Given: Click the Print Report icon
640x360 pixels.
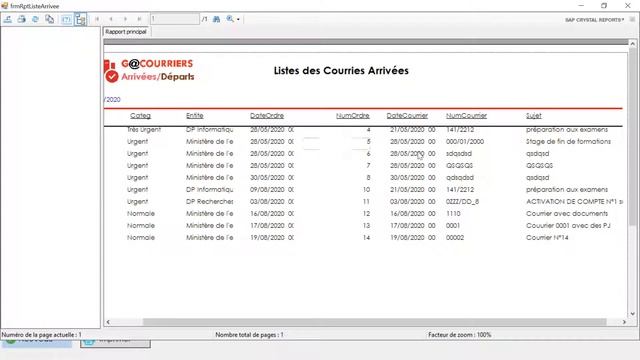Looking at the screenshot, I should pos(22,19).
